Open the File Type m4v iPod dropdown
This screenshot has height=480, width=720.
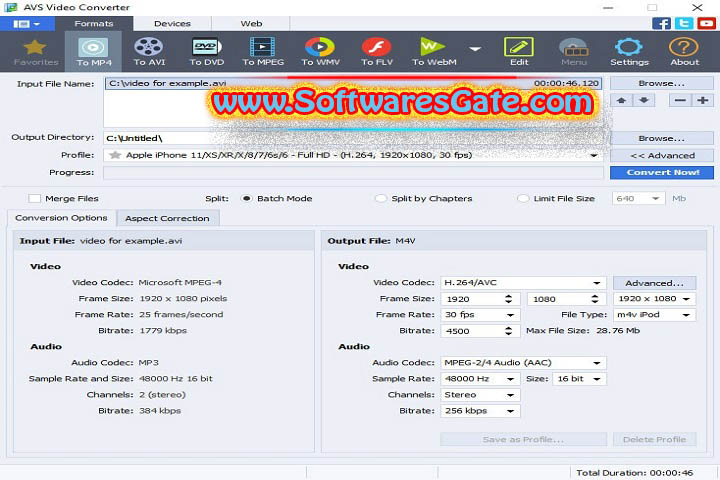point(654,315)
